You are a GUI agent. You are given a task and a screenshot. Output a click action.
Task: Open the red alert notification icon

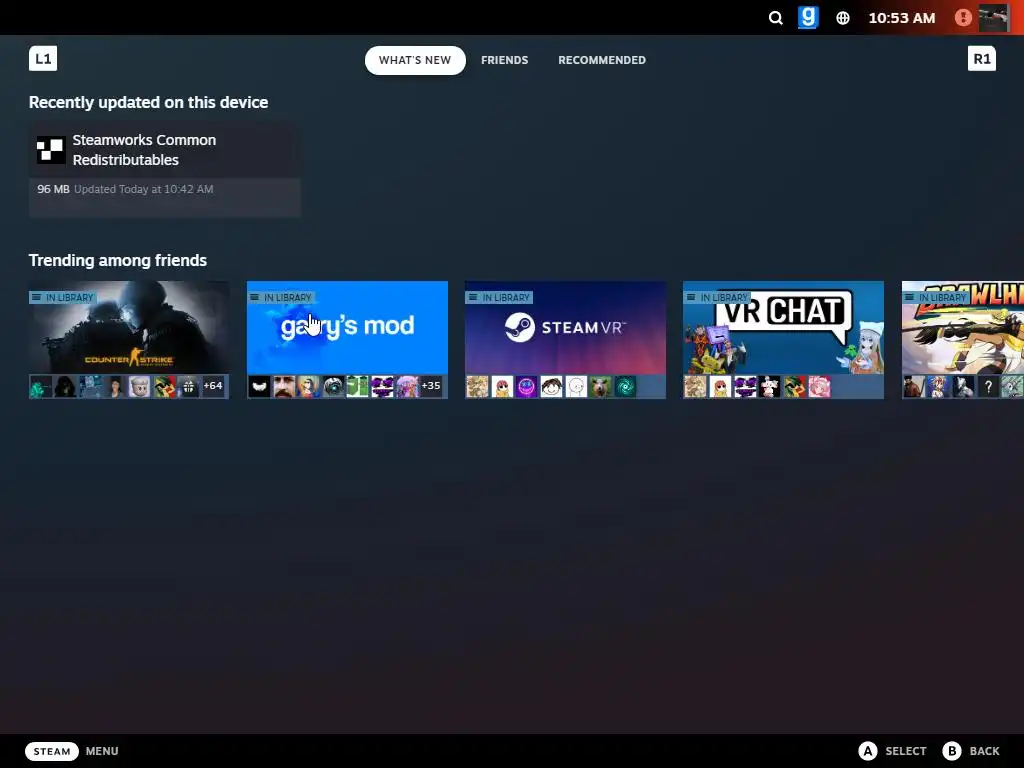963,18
